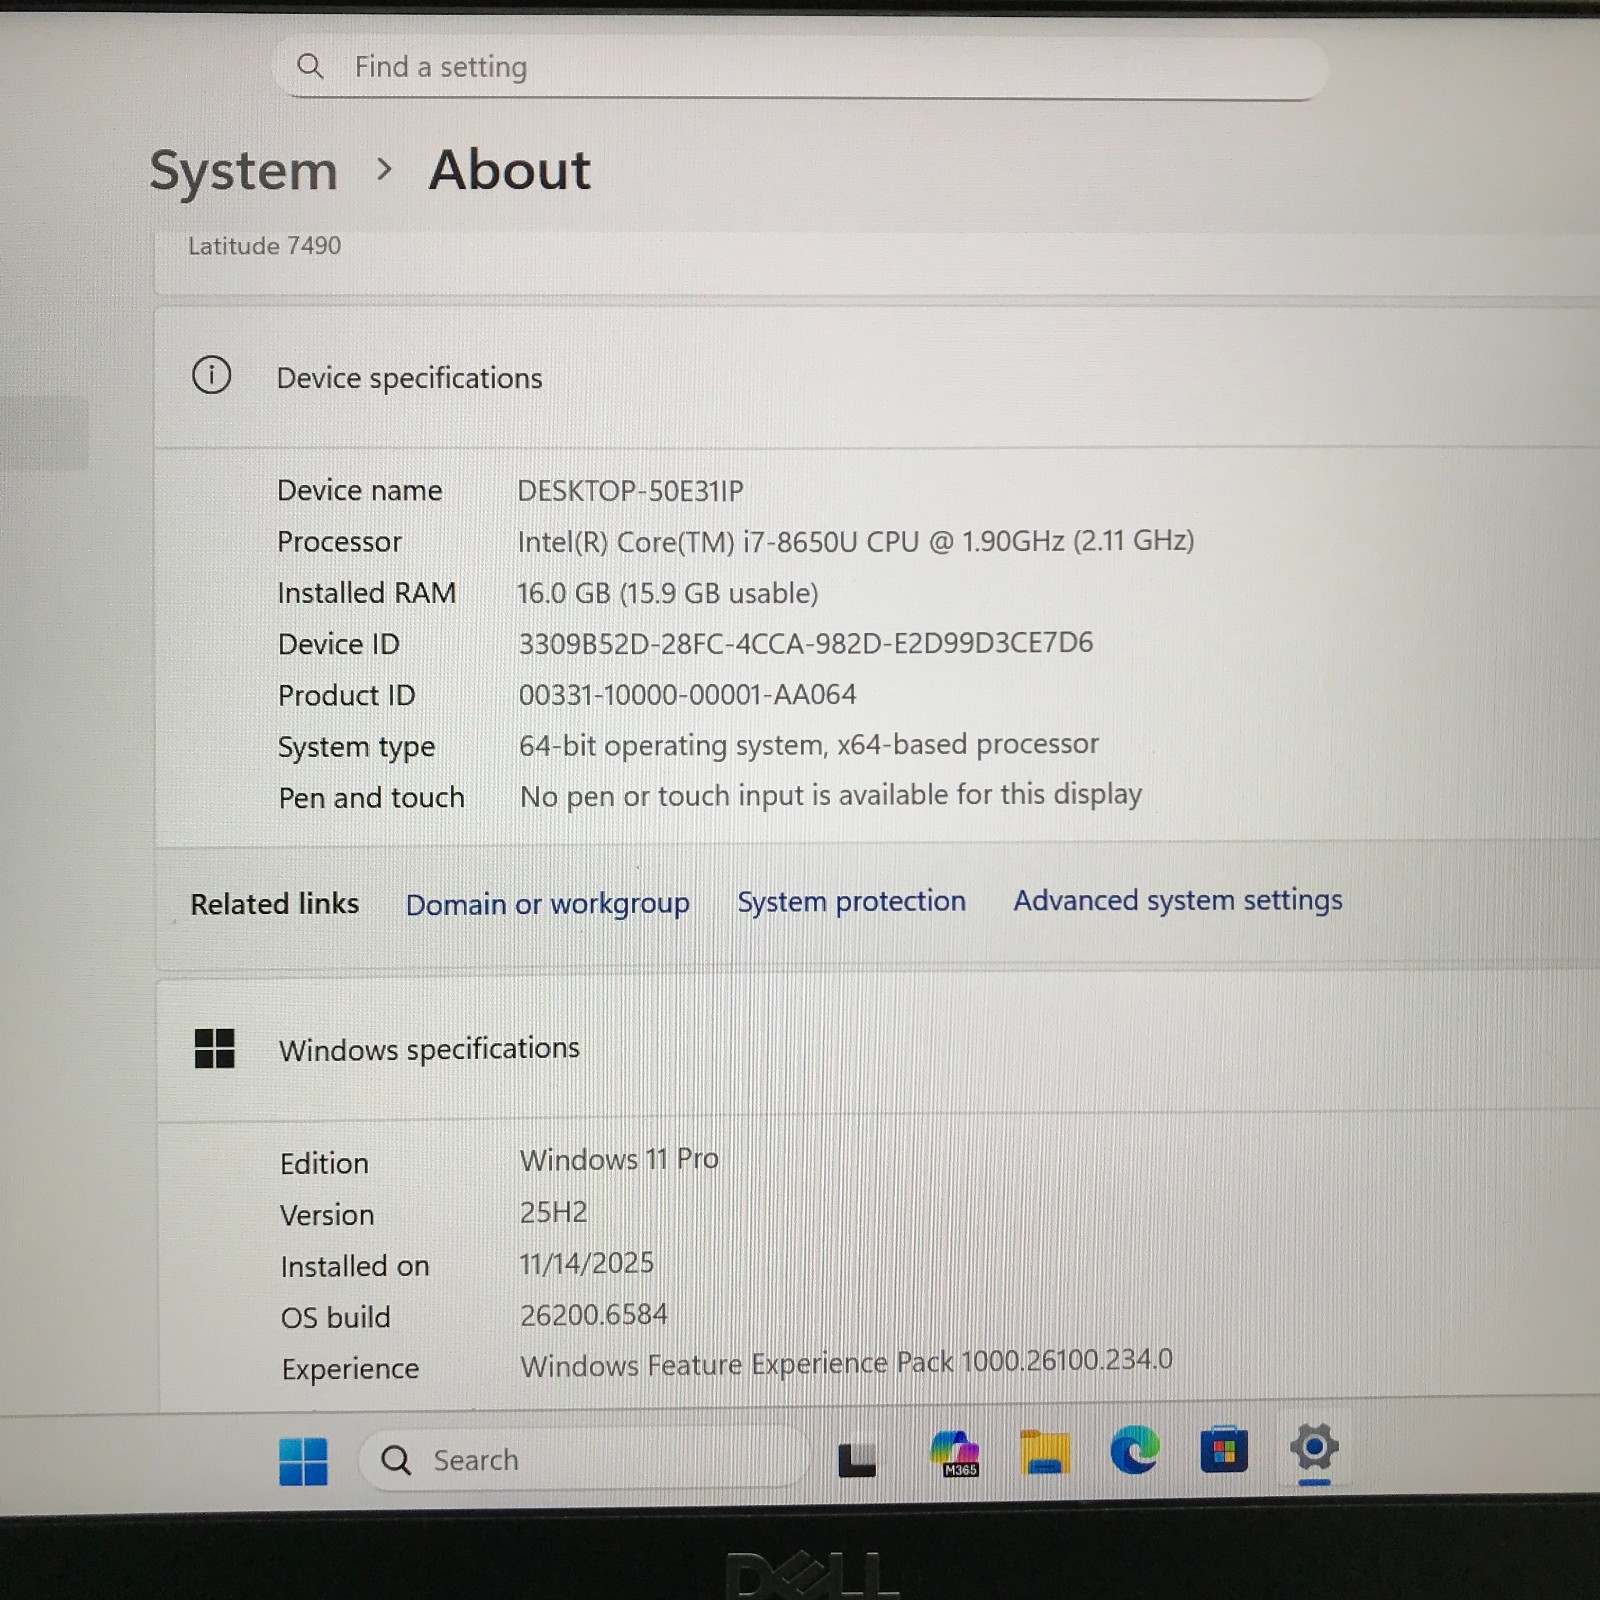Screen dimensions: 1600x1600
Task: Click the Device specifications info icon
Action: pyautogui.click(x=211, y=376)
